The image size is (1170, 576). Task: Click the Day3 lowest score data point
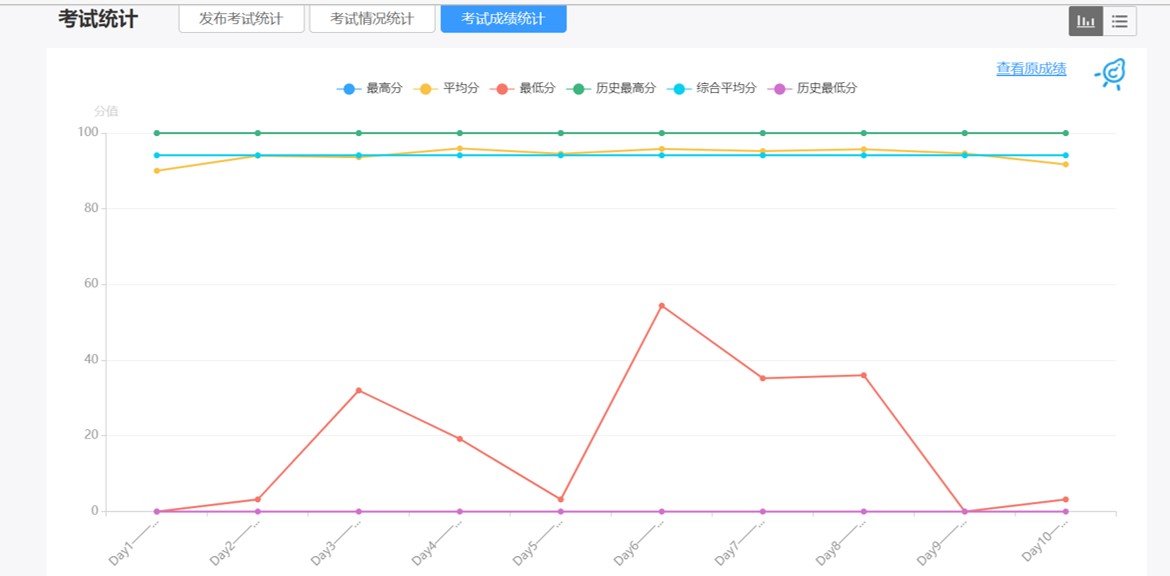coord(359,390)
